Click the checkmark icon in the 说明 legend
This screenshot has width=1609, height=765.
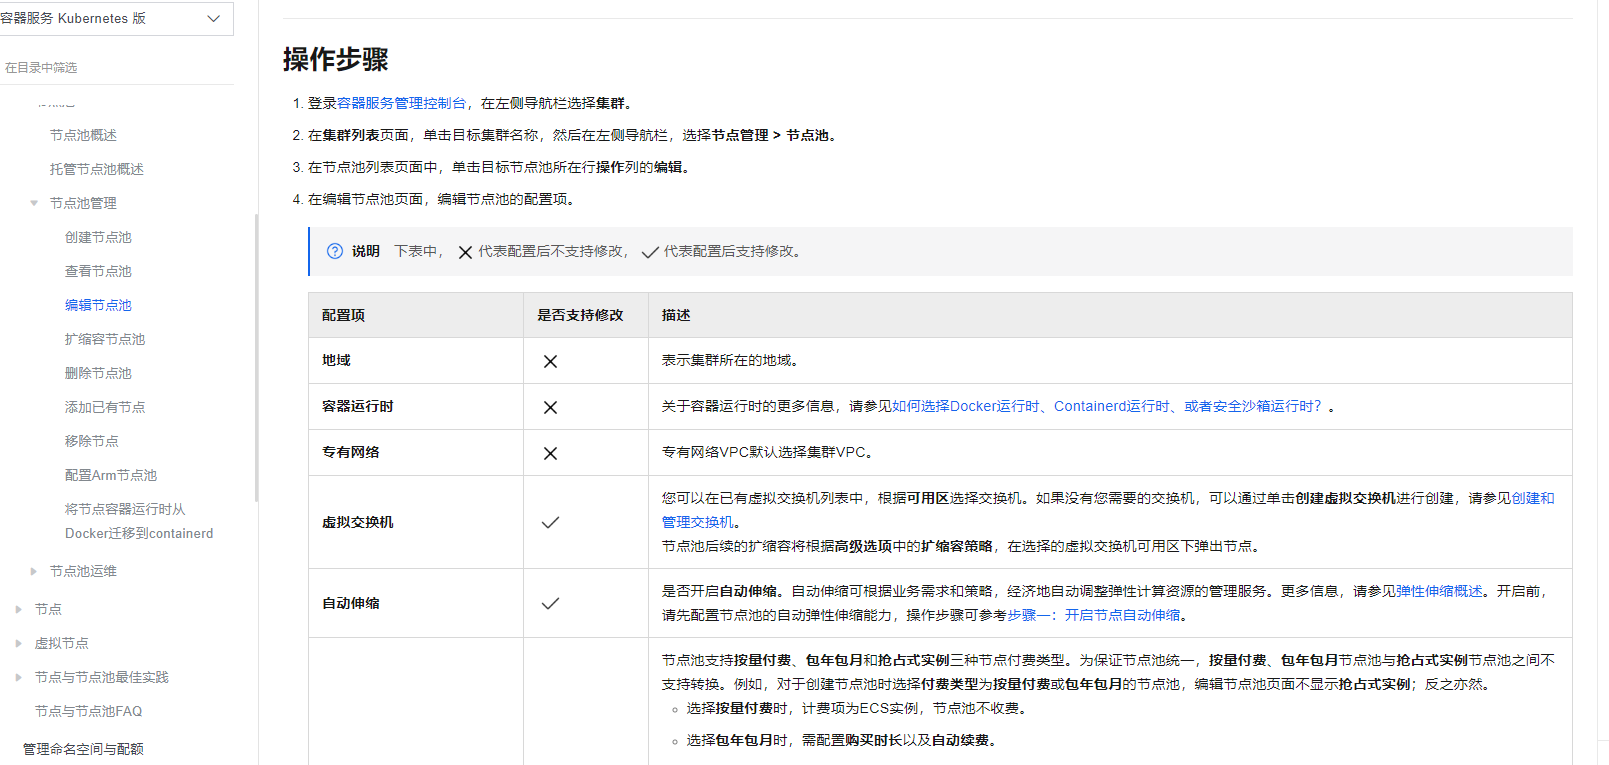pos(650,252)
